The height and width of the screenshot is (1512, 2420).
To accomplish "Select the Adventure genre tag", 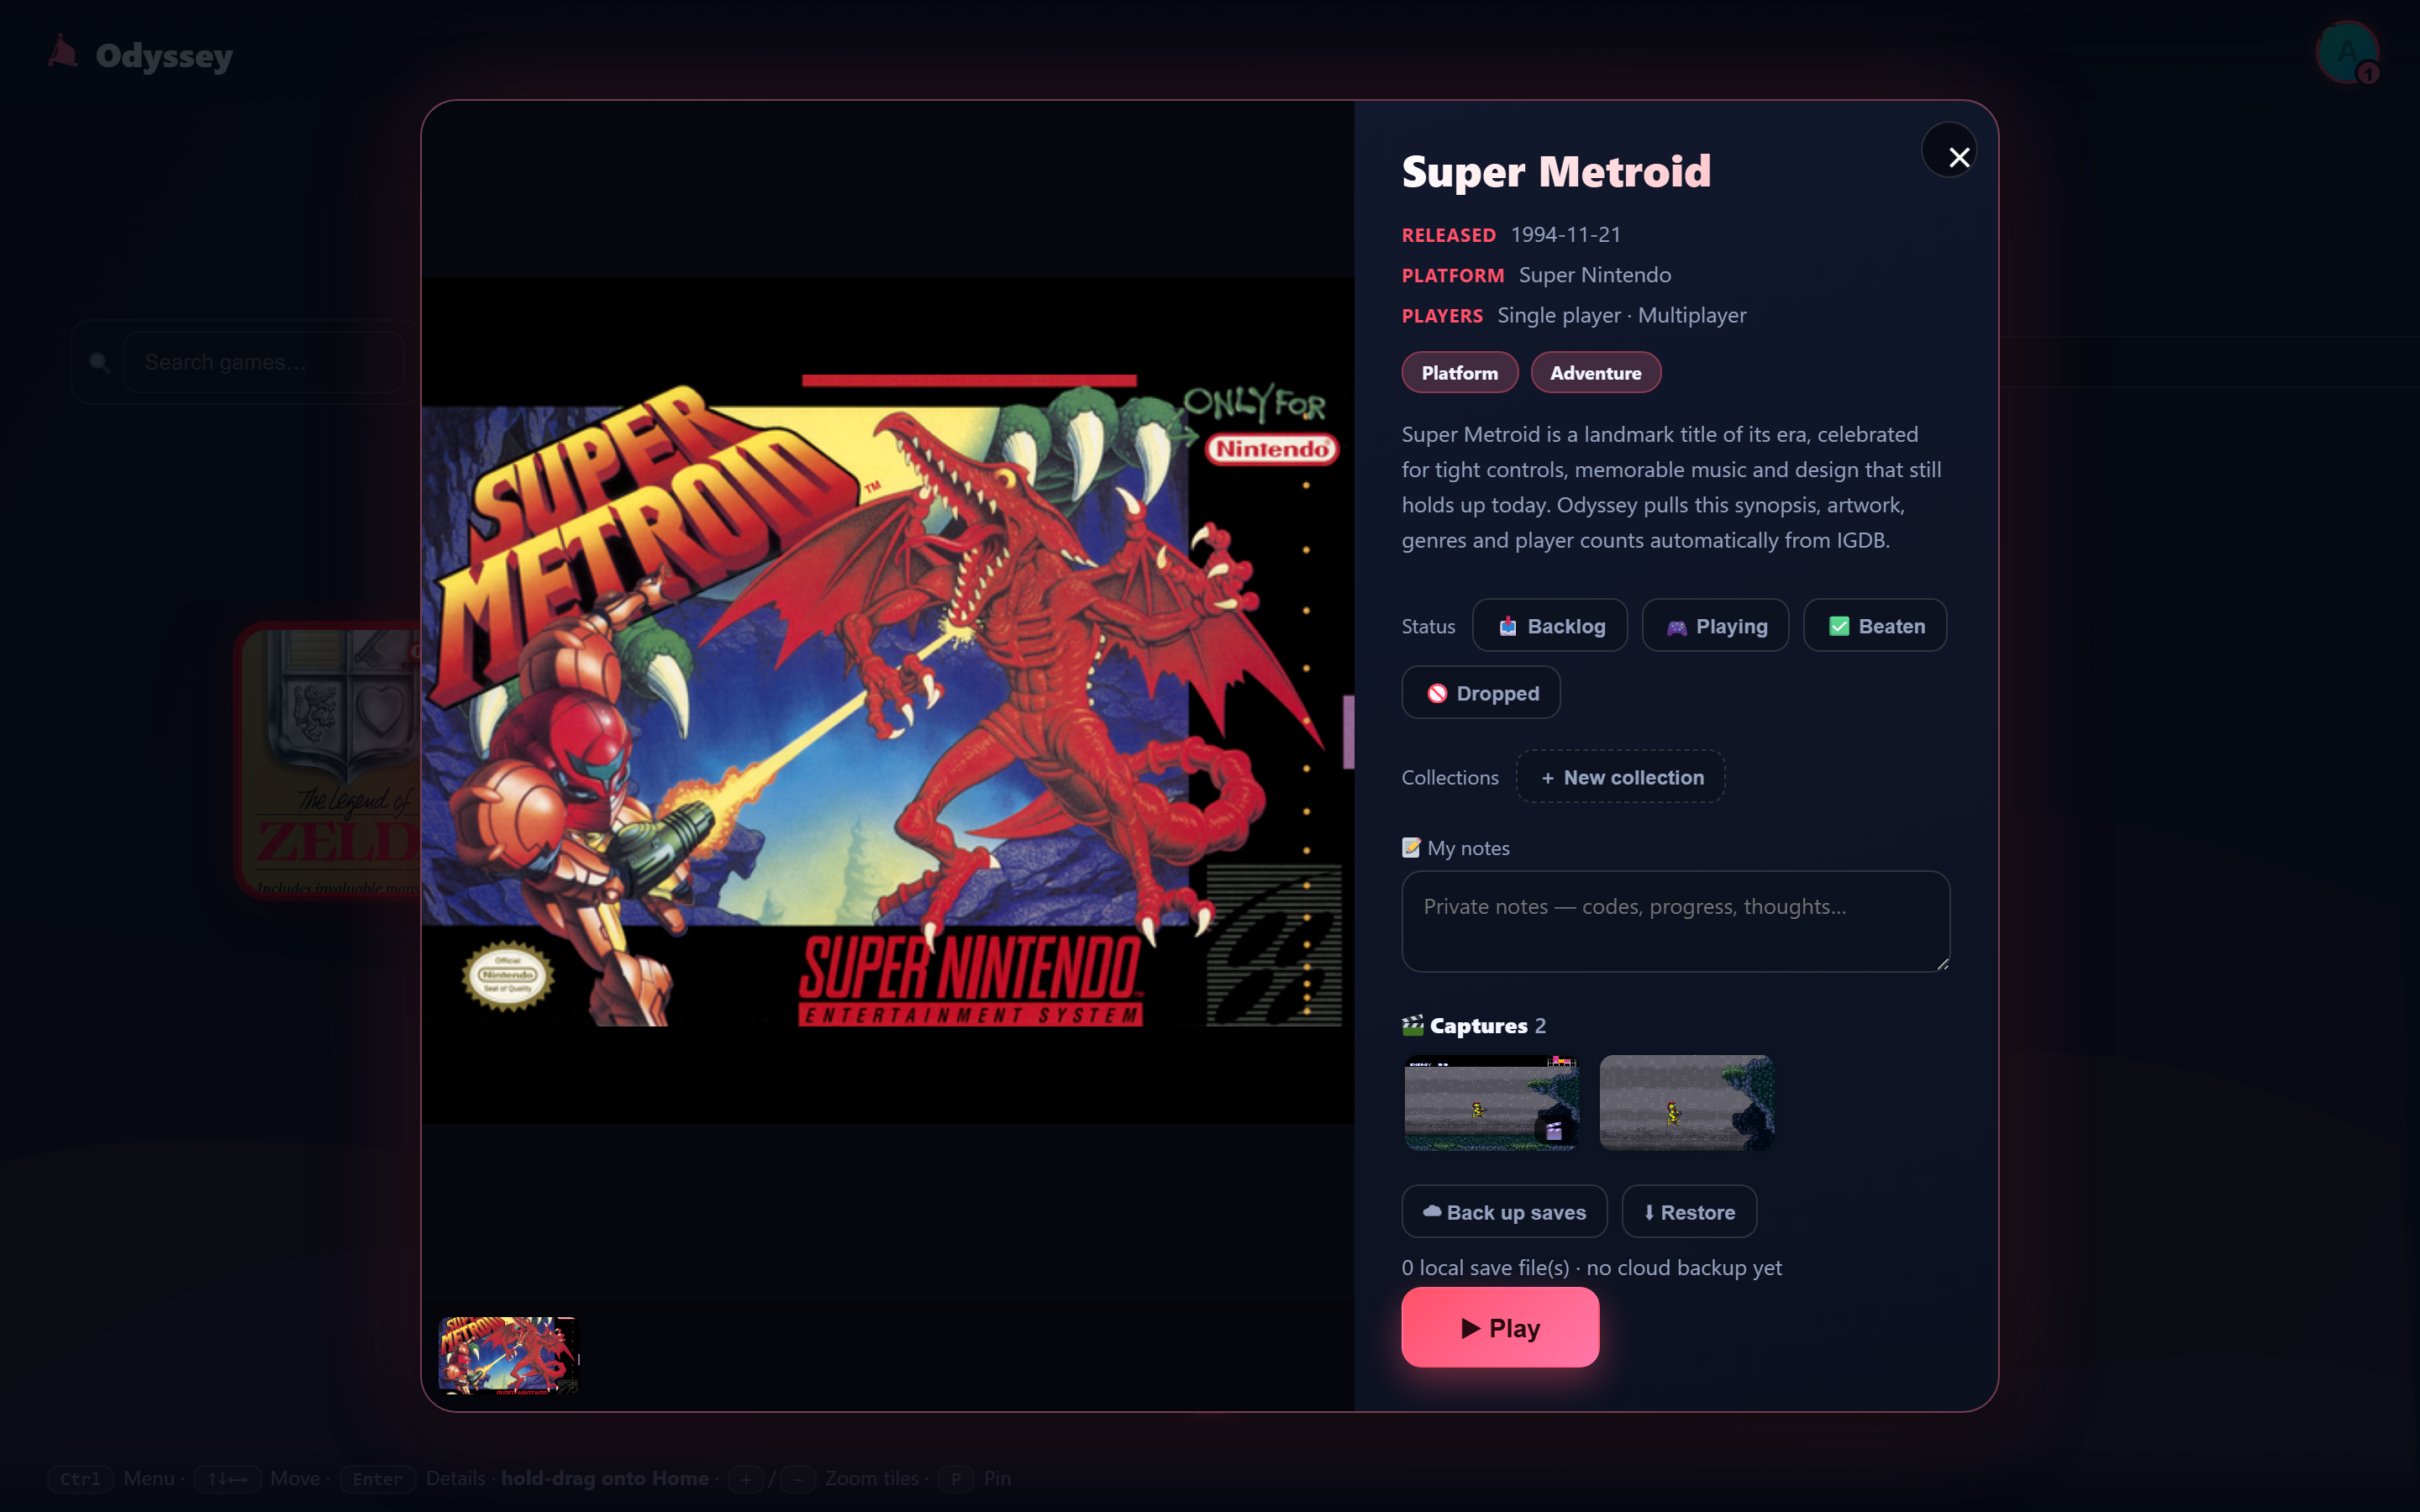I will pyautogui.click(x=1596, y=373).
